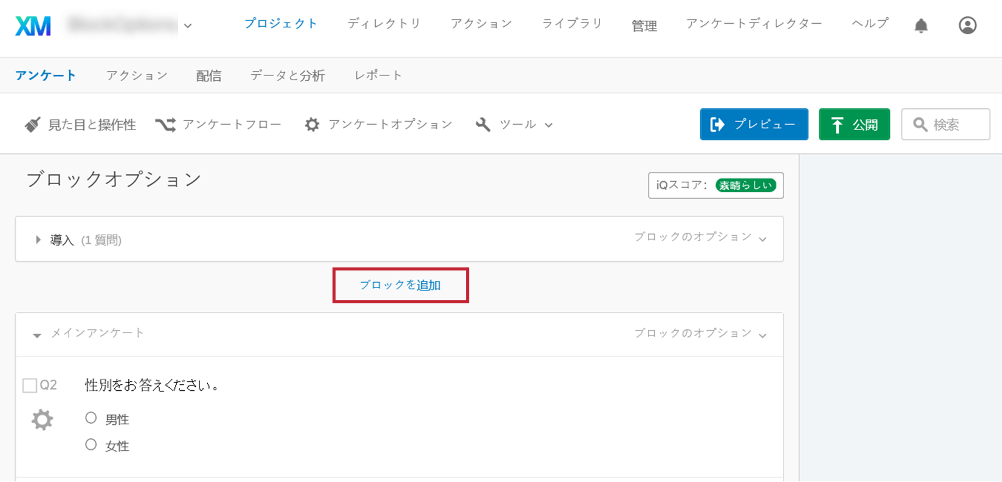The image size is (1002, 482).
Task: Click into the 検索 search field
Action: click(945, 124)
